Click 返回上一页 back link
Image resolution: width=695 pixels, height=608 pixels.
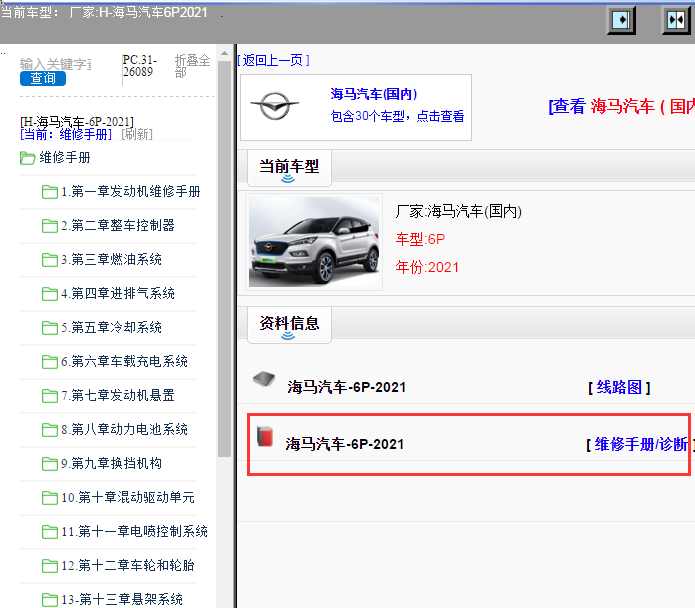(x=273, y=60)
